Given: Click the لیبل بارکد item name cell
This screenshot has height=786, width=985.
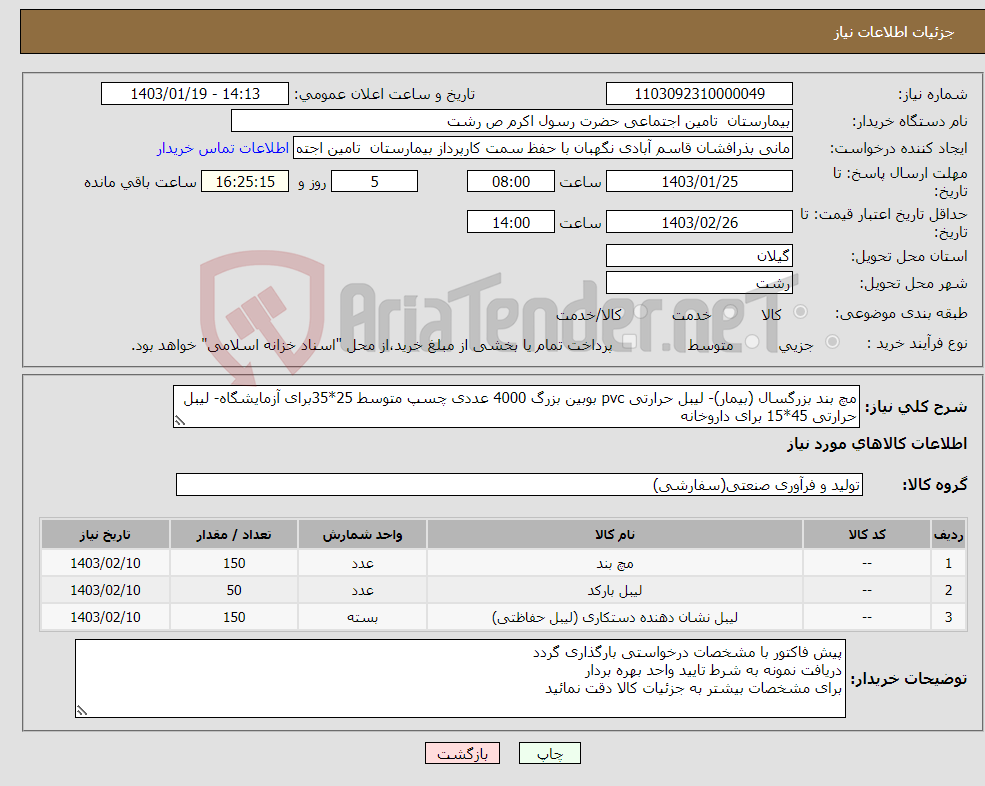Looking at the screenshot, I should pos(614,591).
